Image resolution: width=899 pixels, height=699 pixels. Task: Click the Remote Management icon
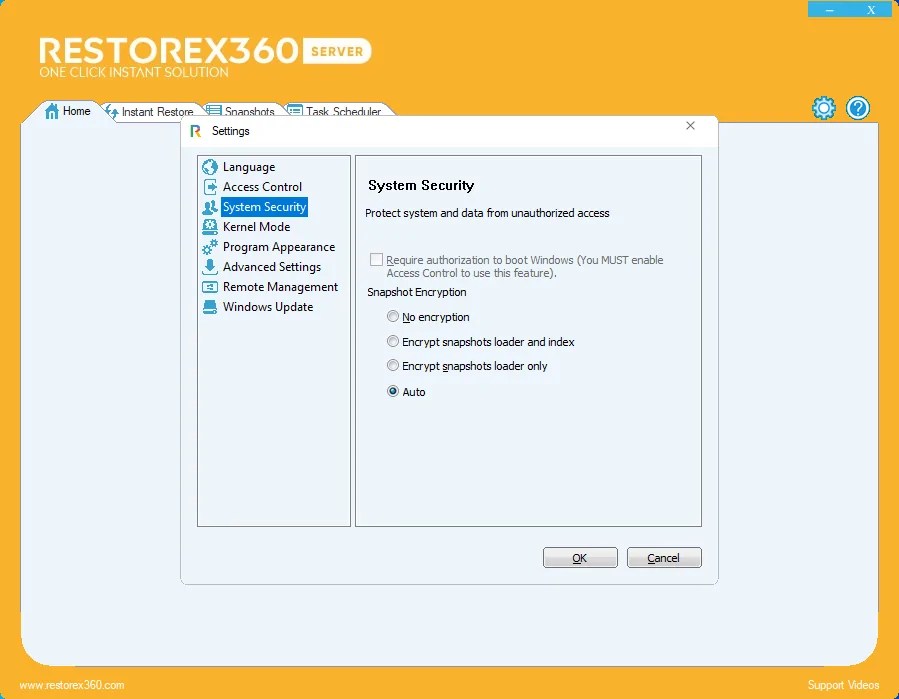(210, 287)
